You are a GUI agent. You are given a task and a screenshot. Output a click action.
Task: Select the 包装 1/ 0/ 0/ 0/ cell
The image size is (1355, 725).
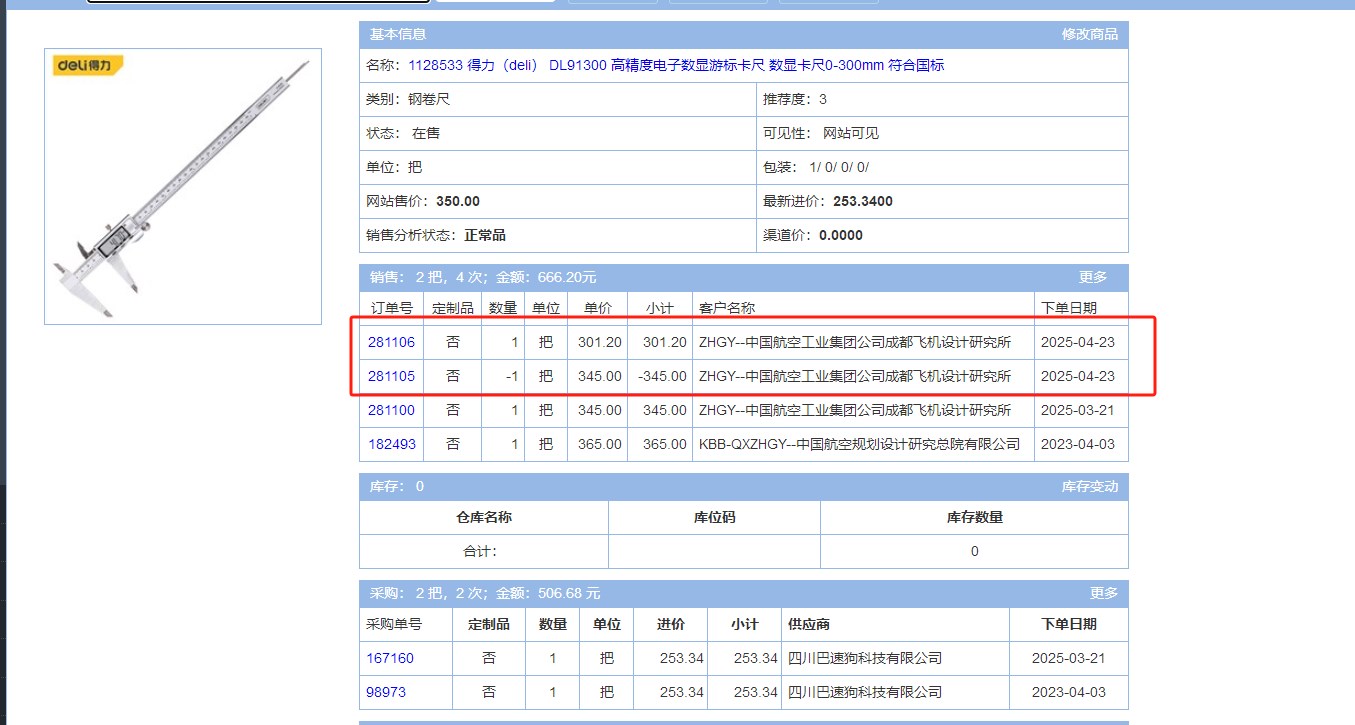(x=942, y=167)
